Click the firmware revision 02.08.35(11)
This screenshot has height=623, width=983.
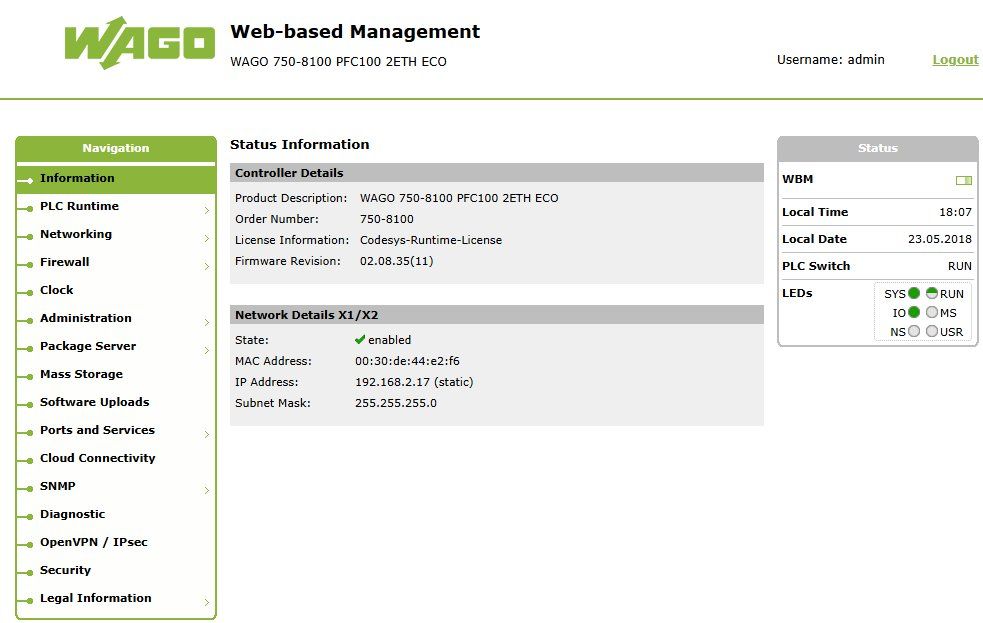(396, 261)
